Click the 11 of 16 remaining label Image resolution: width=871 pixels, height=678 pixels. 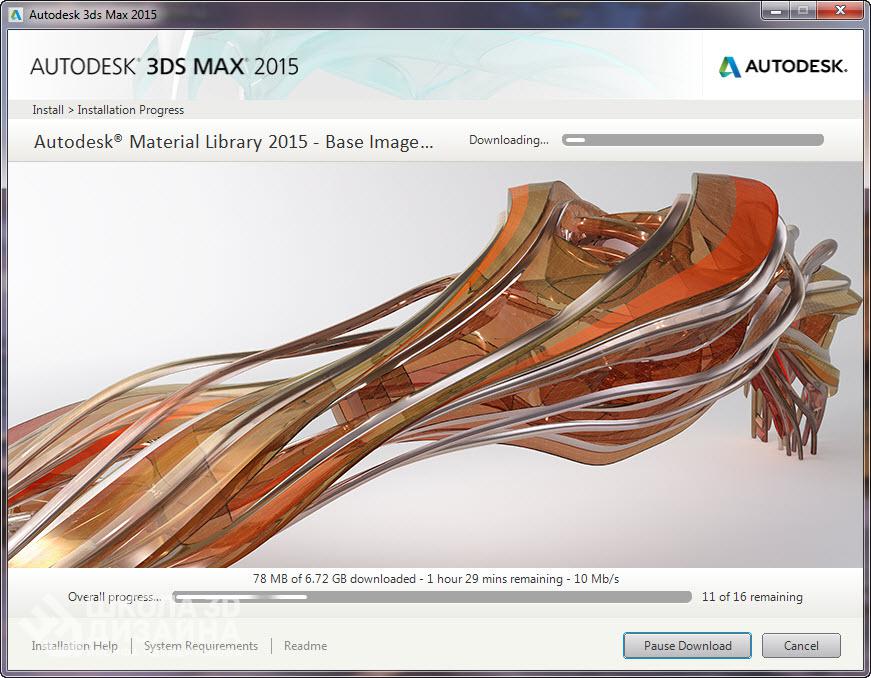coord(752,597)
